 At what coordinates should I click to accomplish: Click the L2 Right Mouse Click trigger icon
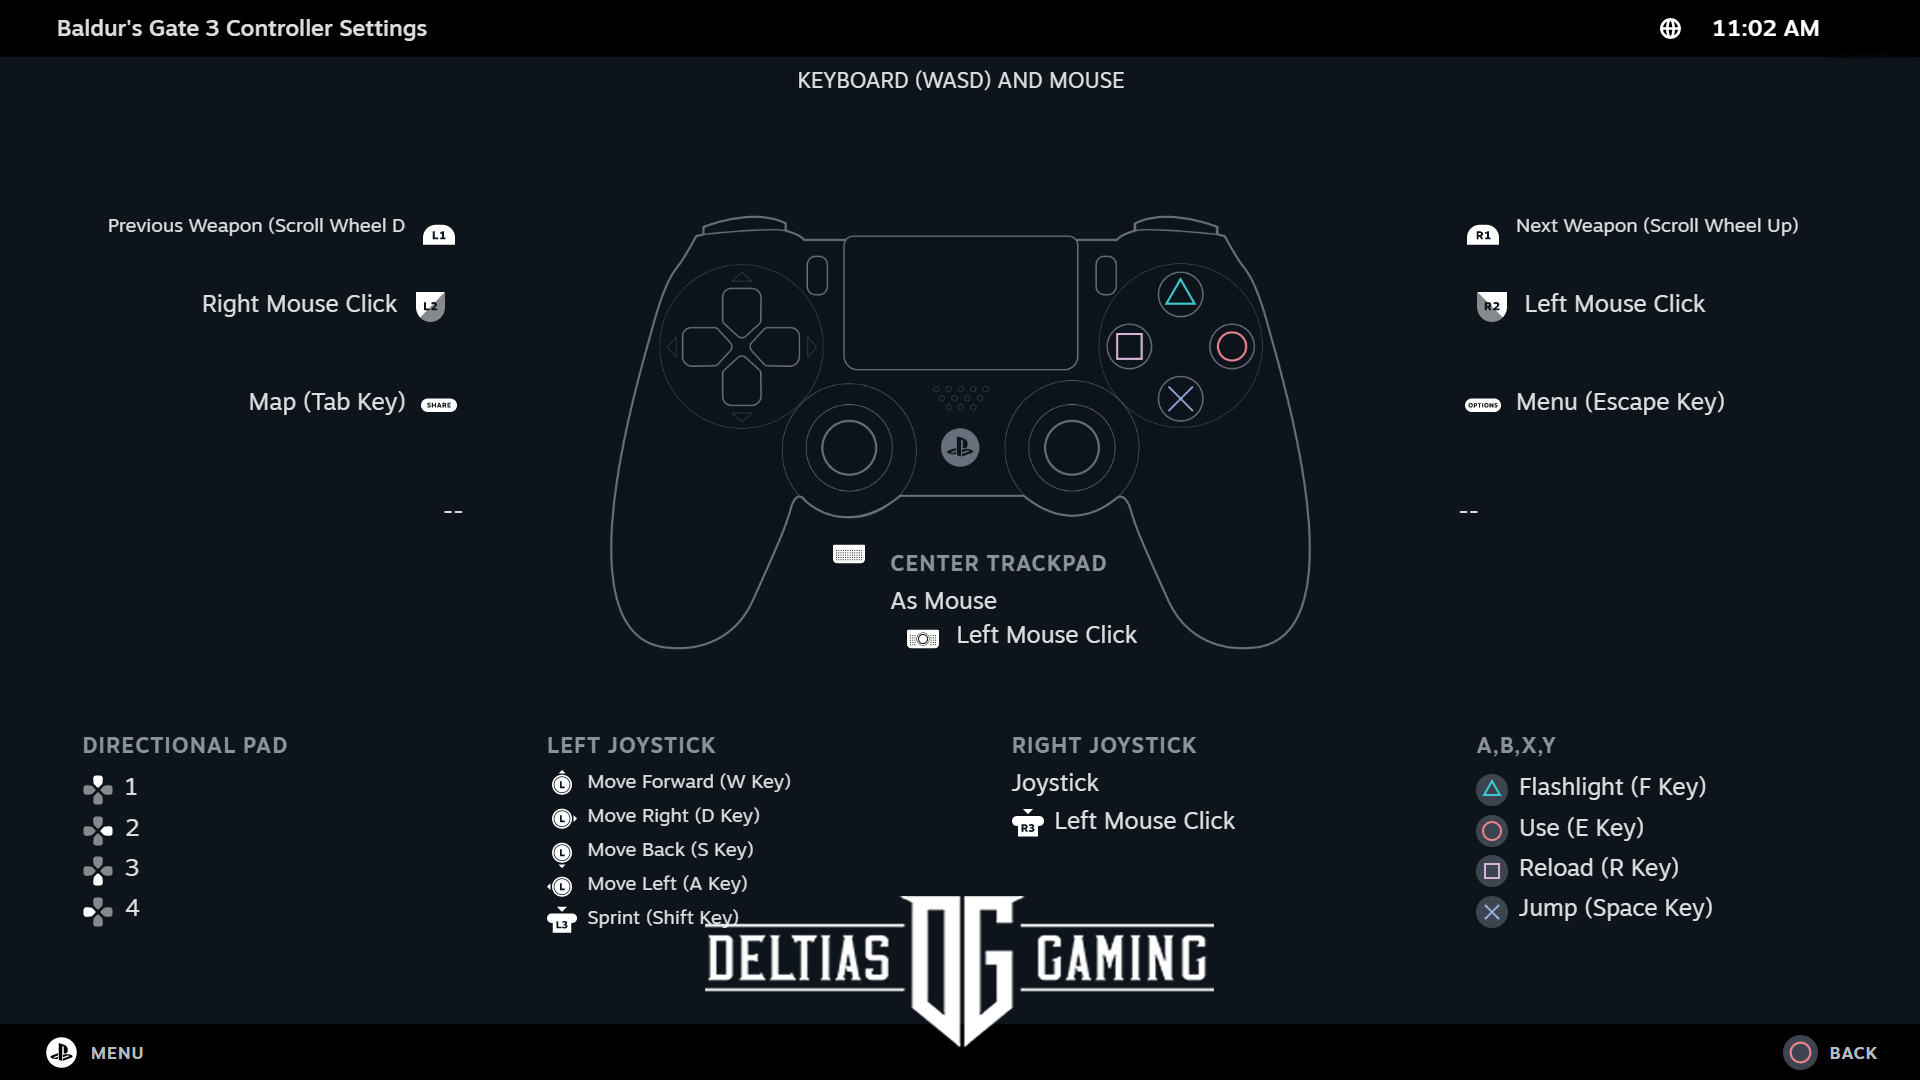[430, 305]
